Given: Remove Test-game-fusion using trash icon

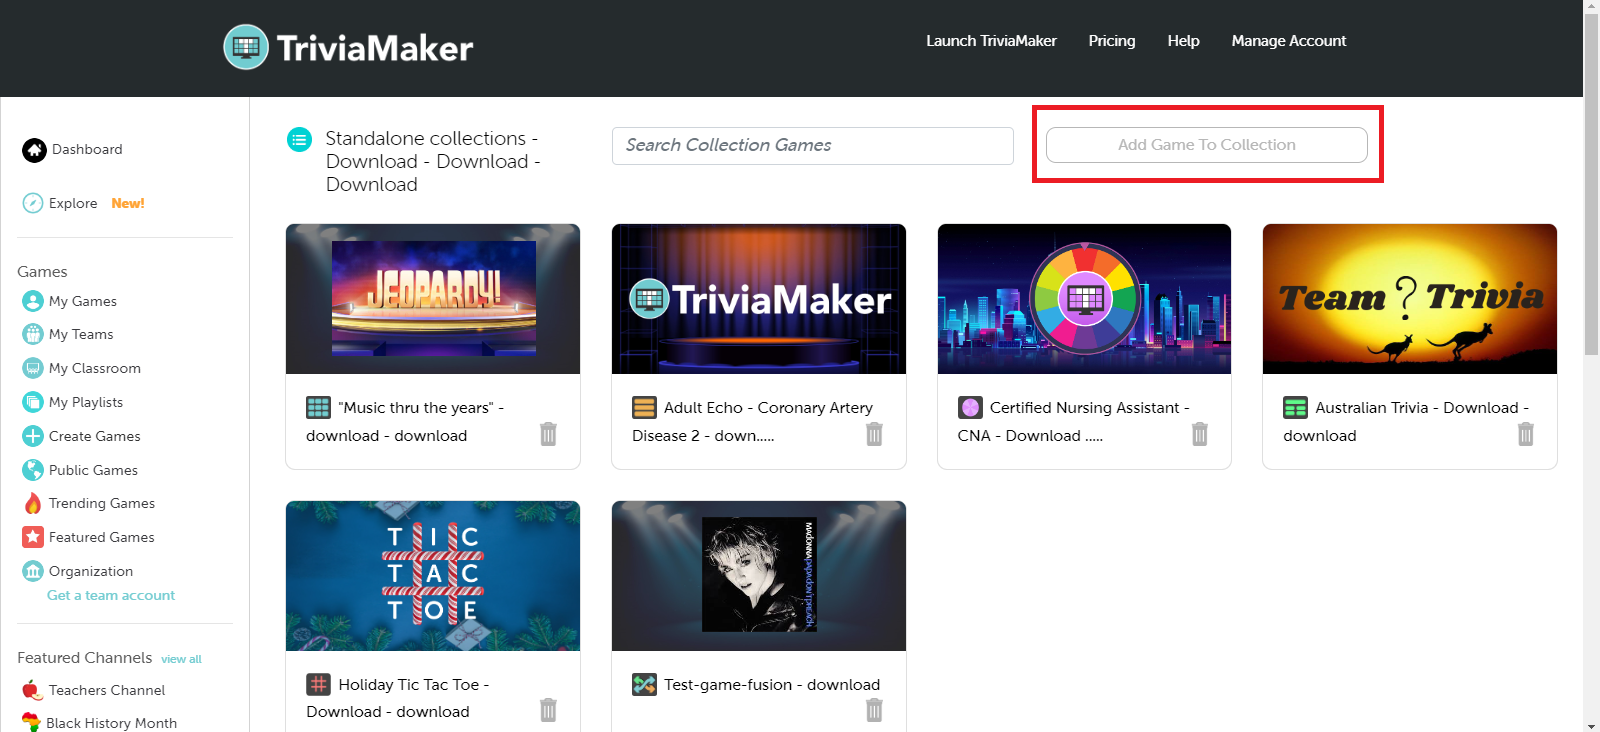Looking at the screenshot, I should [x=874, y=710].
